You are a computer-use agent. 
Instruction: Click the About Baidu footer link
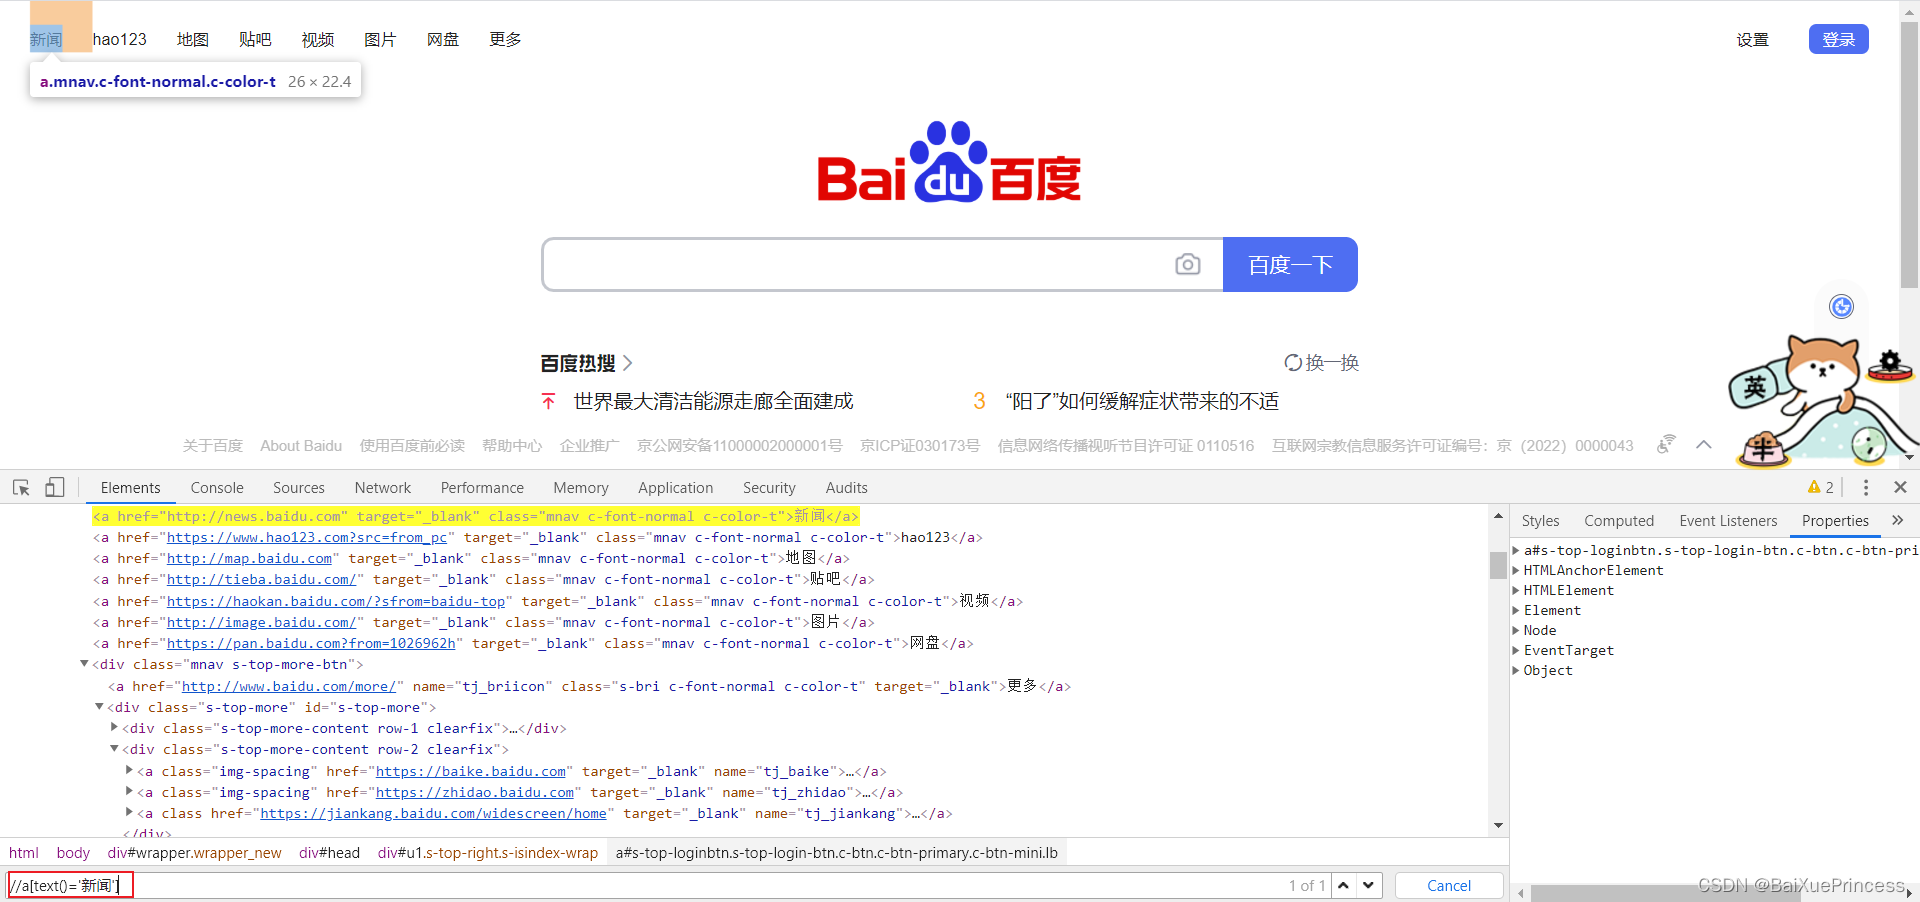pos(301,445)
